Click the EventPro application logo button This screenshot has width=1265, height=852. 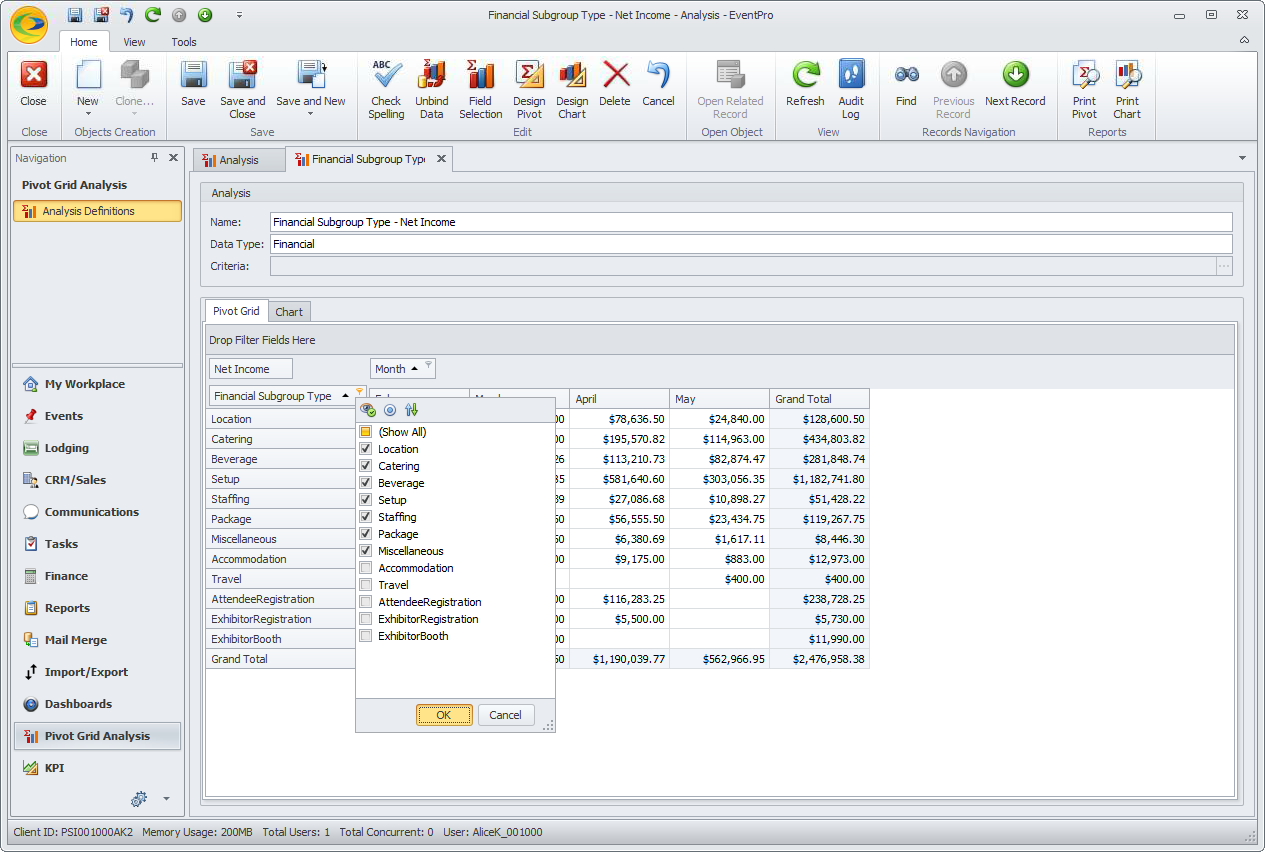coord(28,23)
